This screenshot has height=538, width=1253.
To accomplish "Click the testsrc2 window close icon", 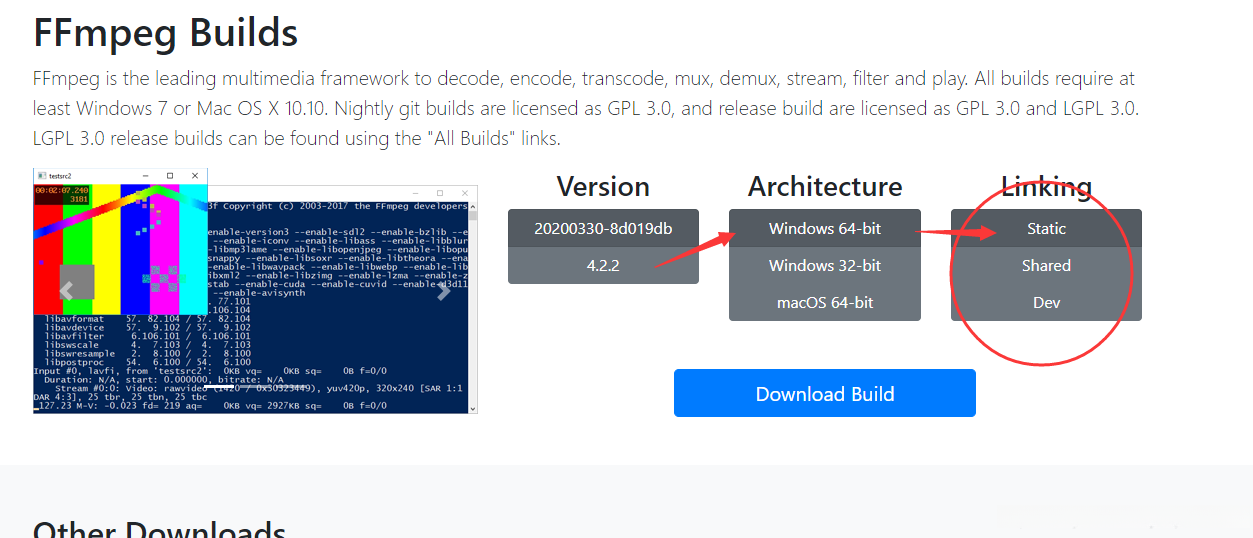I will (194, 175).
